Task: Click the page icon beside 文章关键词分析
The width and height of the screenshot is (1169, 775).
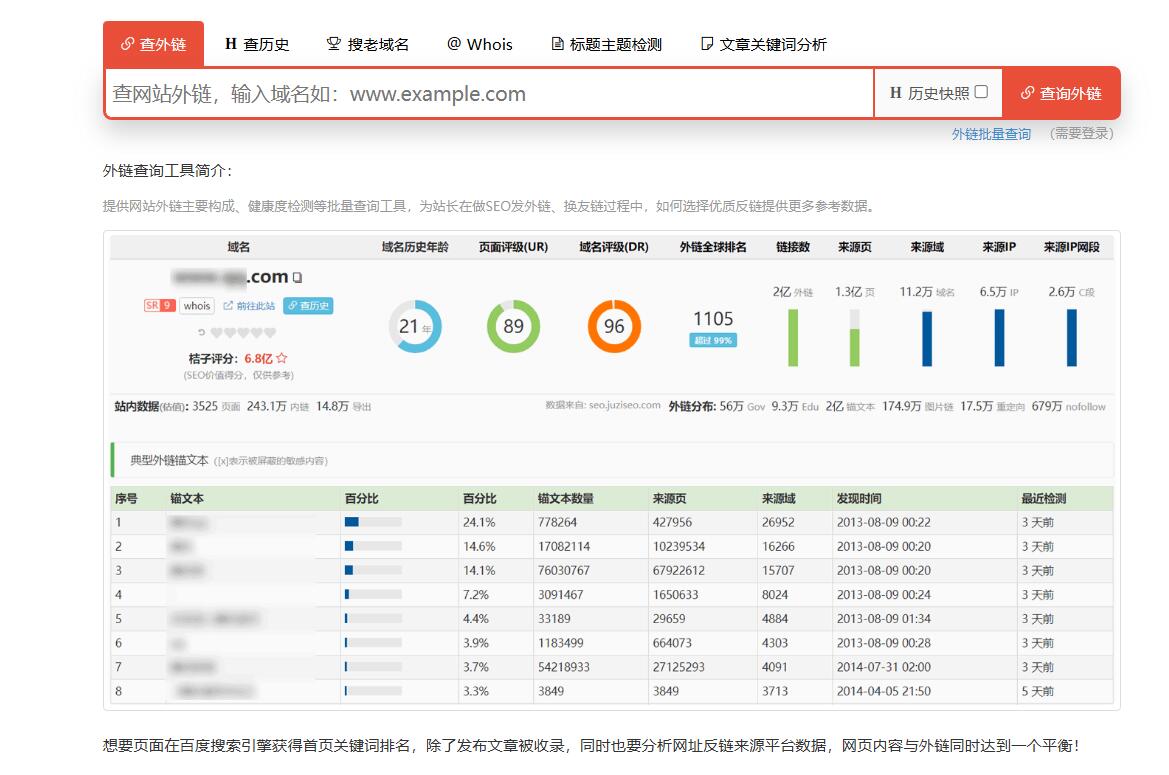Action: pos(706,43)
